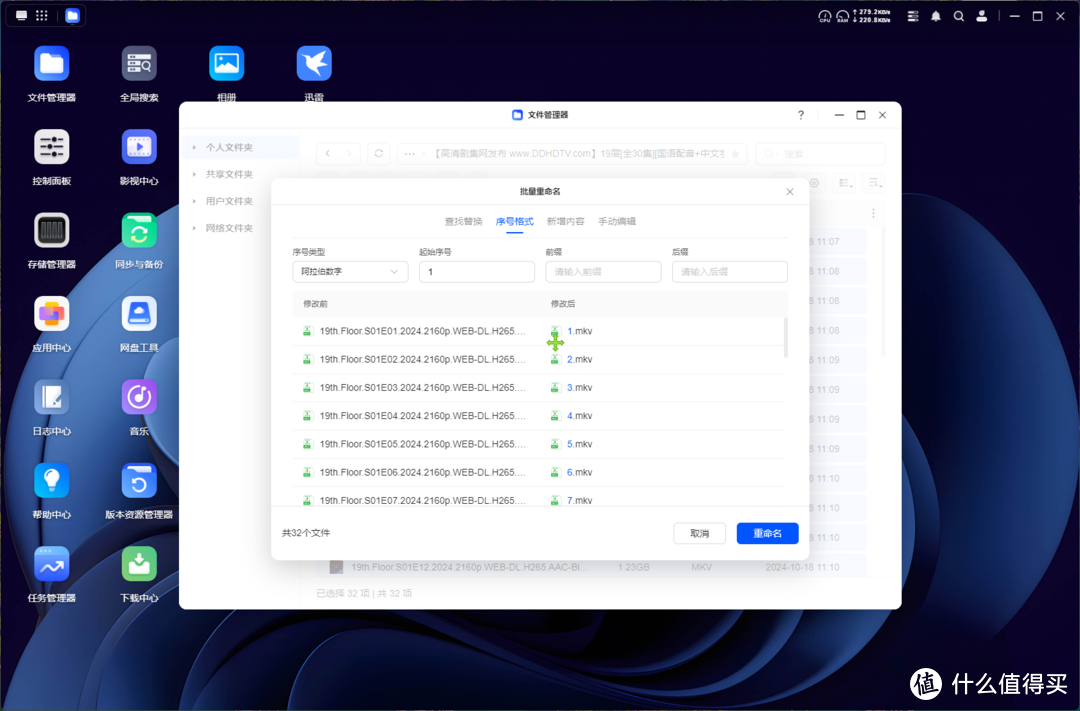
Task: Confirm renaming with the 重命名 button
Action: click(x=767, y=533)
